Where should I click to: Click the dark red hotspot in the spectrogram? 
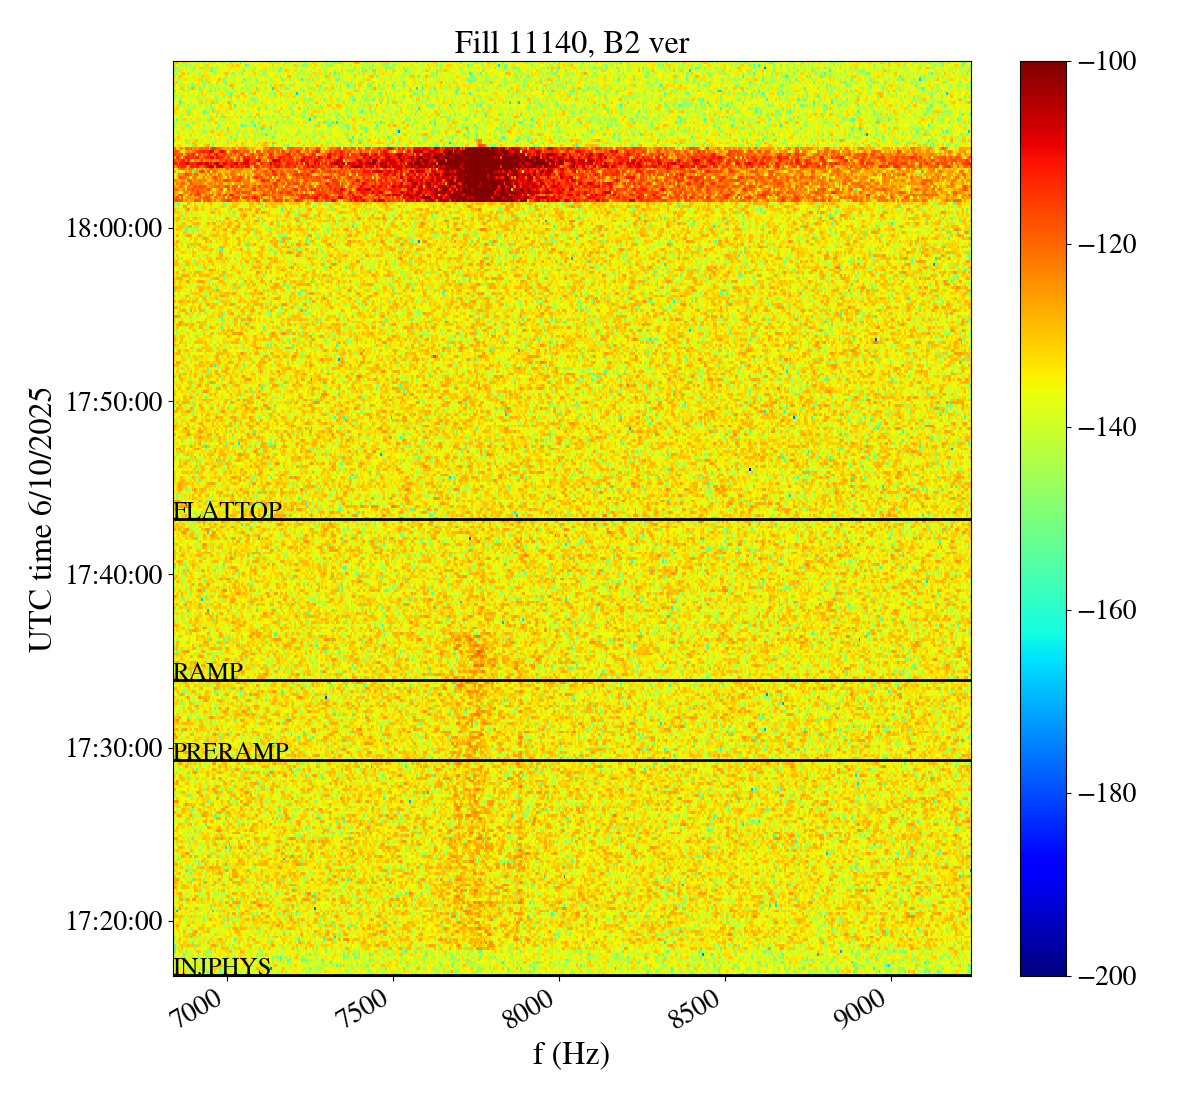click(x=478, y=176)
